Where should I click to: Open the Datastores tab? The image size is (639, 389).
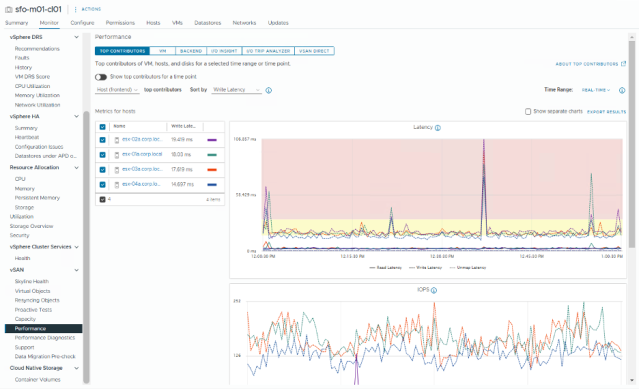207,23
